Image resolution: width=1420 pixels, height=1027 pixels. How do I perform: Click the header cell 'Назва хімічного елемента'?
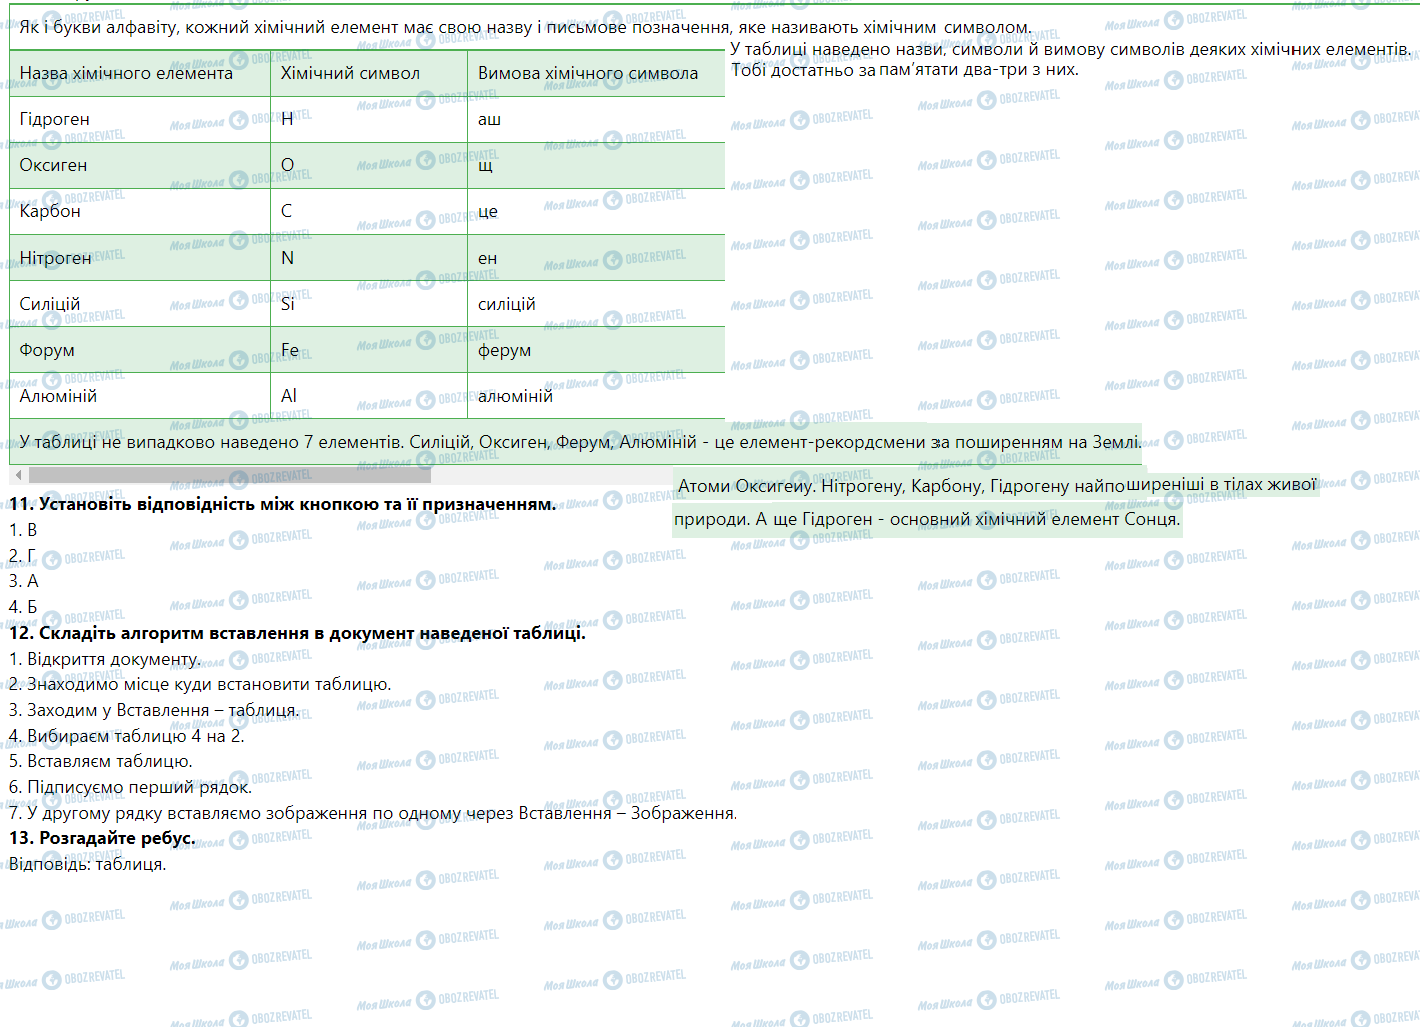point(140,73)
